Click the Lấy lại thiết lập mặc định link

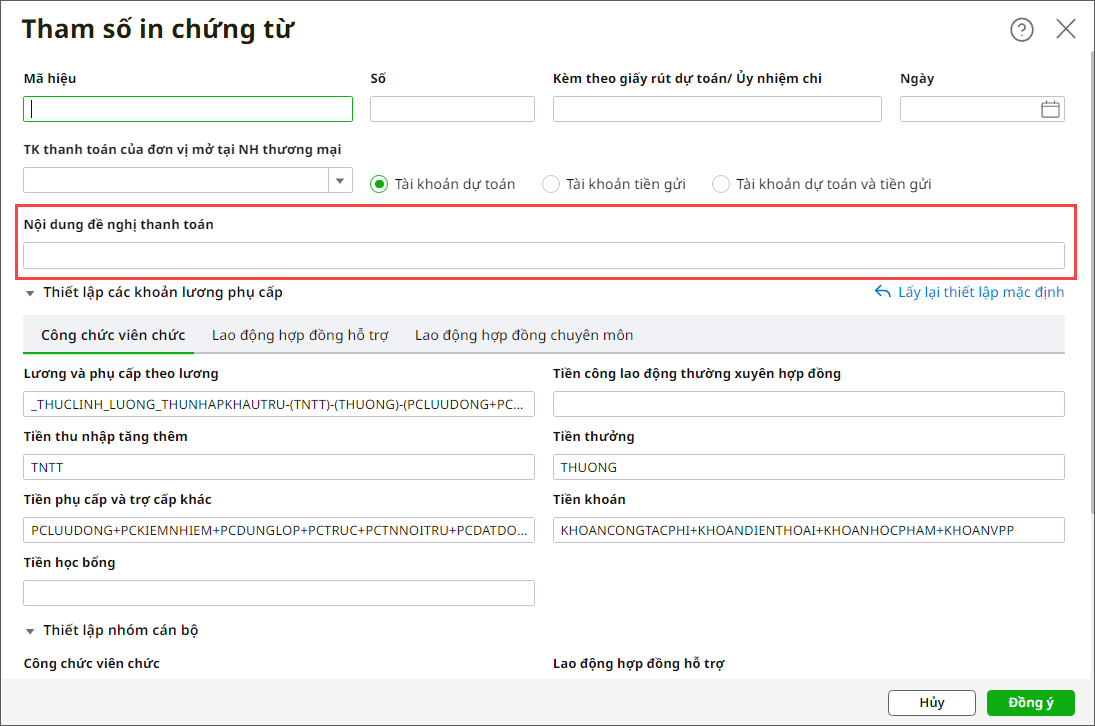pos(980,292)
